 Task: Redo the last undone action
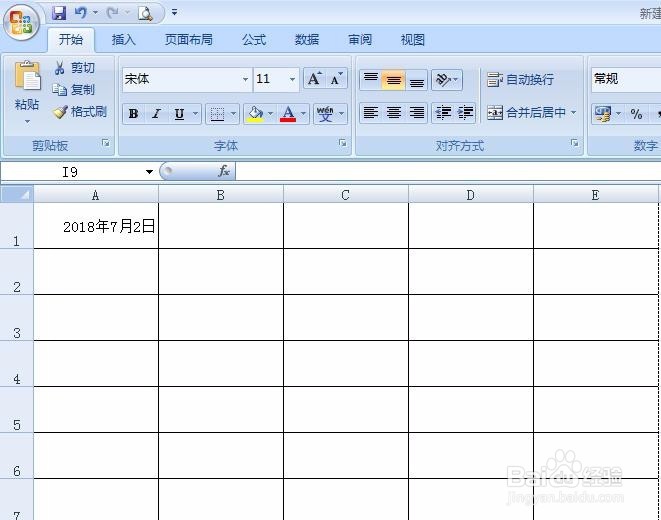[113, 13]
